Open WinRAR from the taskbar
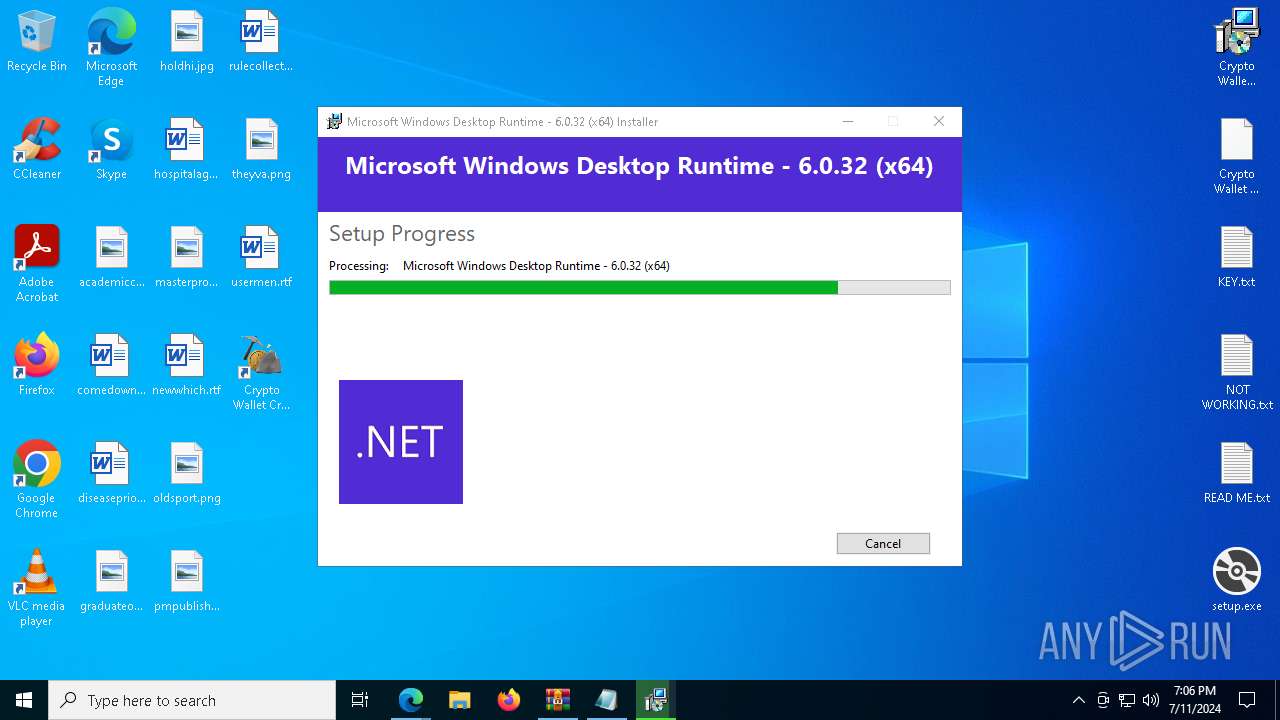The width and height of the screenshot is (1280, 720). pos(557,700)
